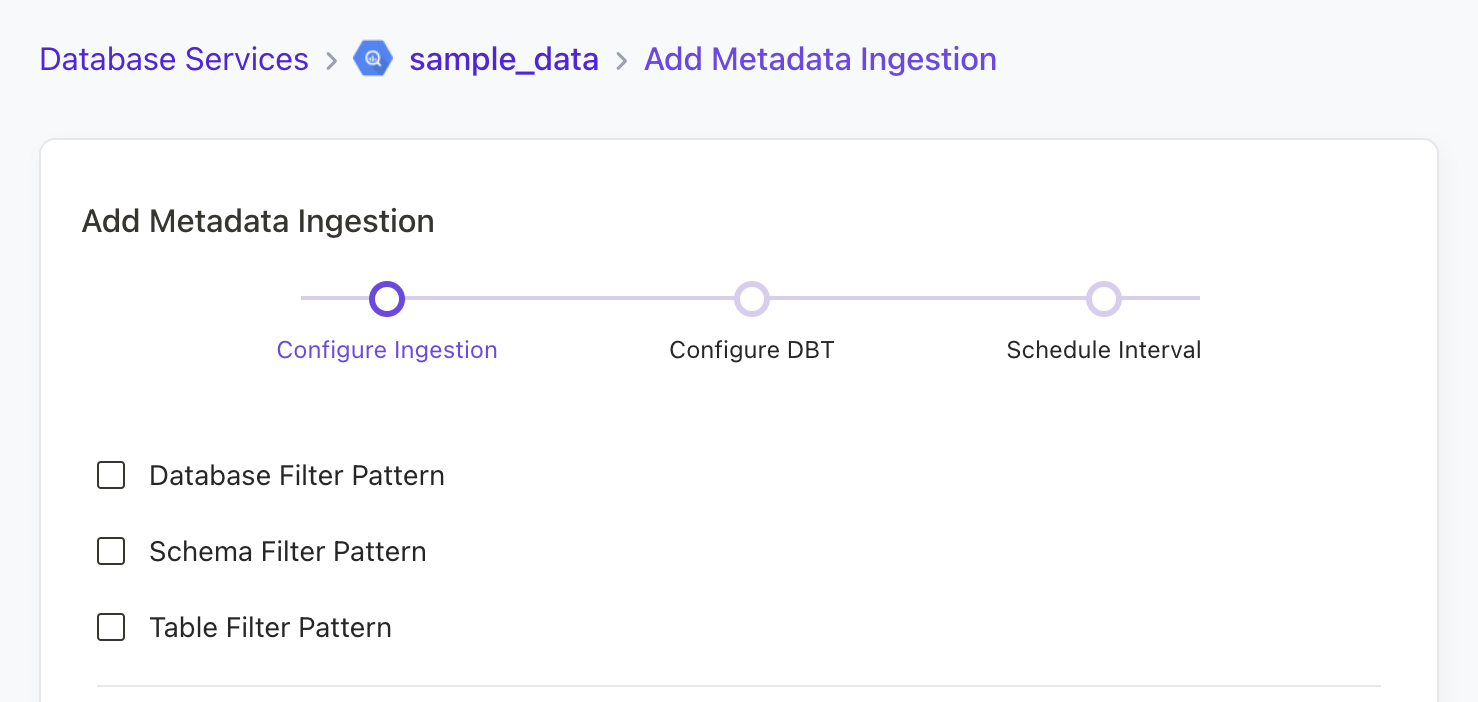Click the active step indicator on the progress bar
Screen dimensions: 1478x702
387,298
